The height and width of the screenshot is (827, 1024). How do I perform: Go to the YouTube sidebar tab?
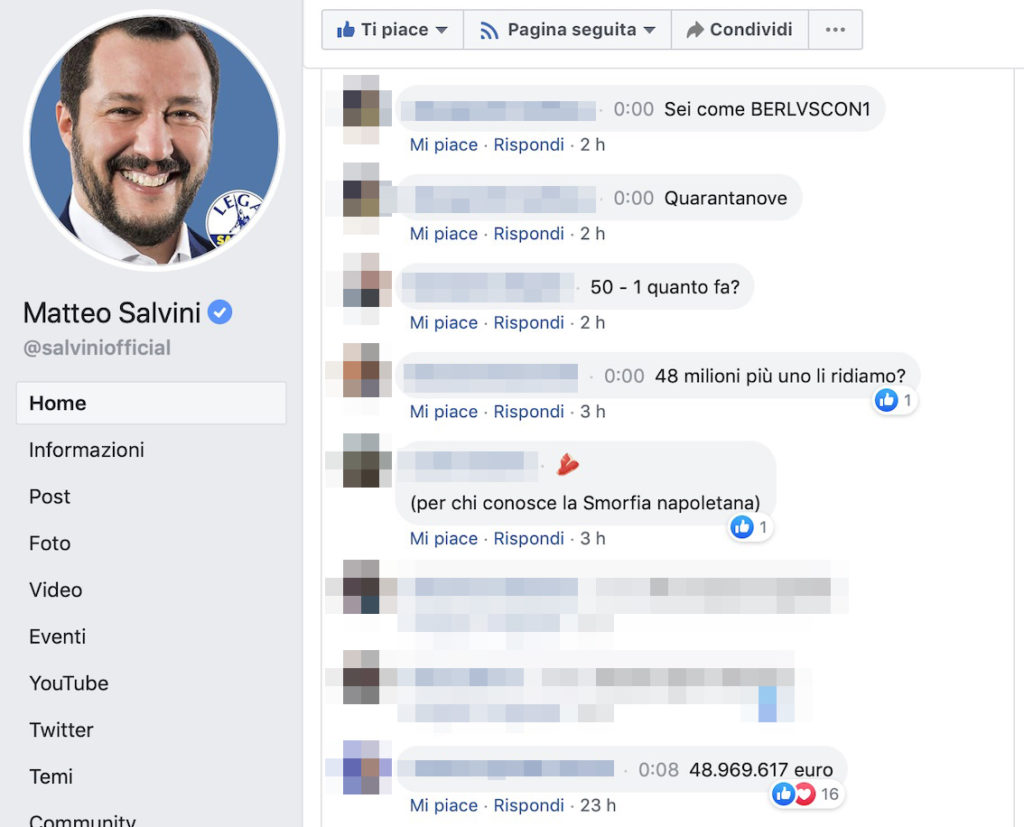[69, 683]
